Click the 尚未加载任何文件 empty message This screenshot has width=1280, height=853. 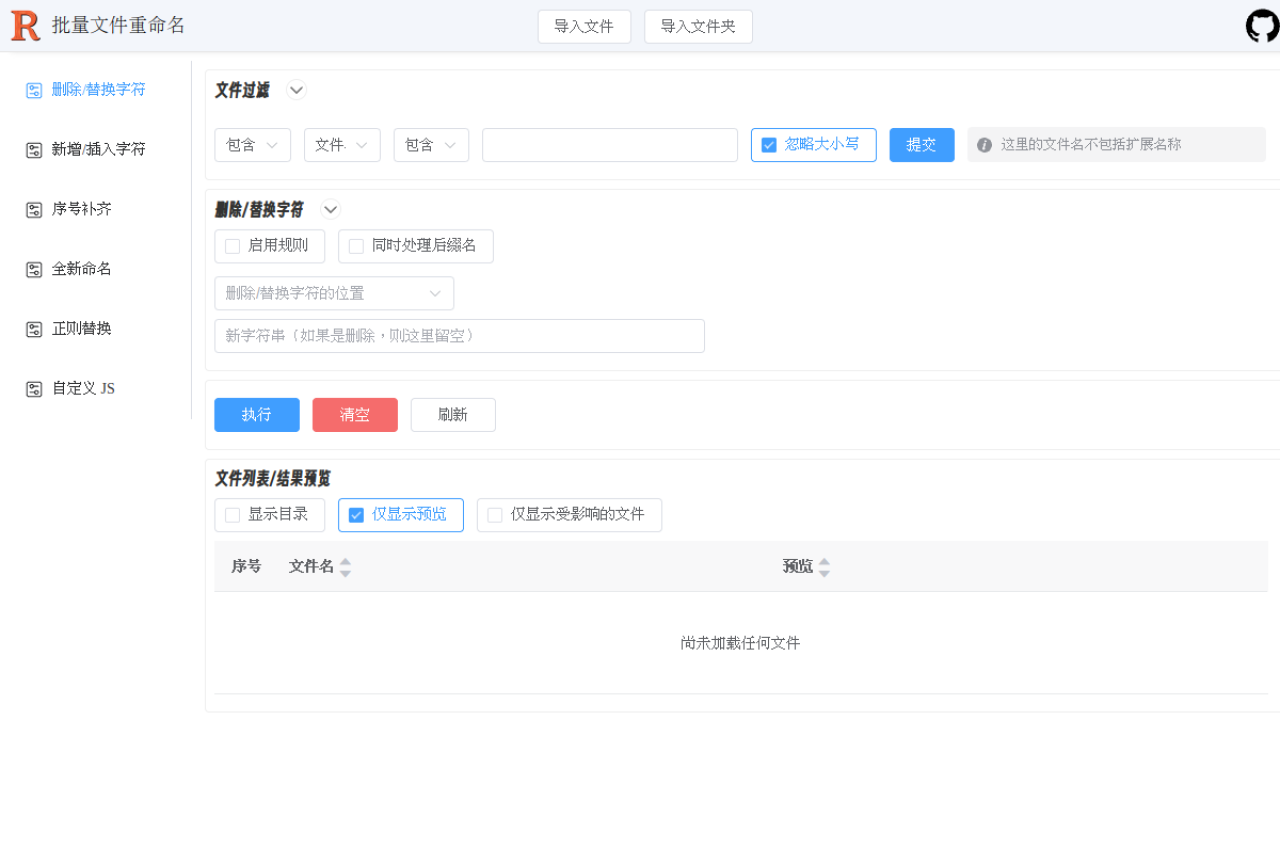pyautogui.click(x=740, y=643)
